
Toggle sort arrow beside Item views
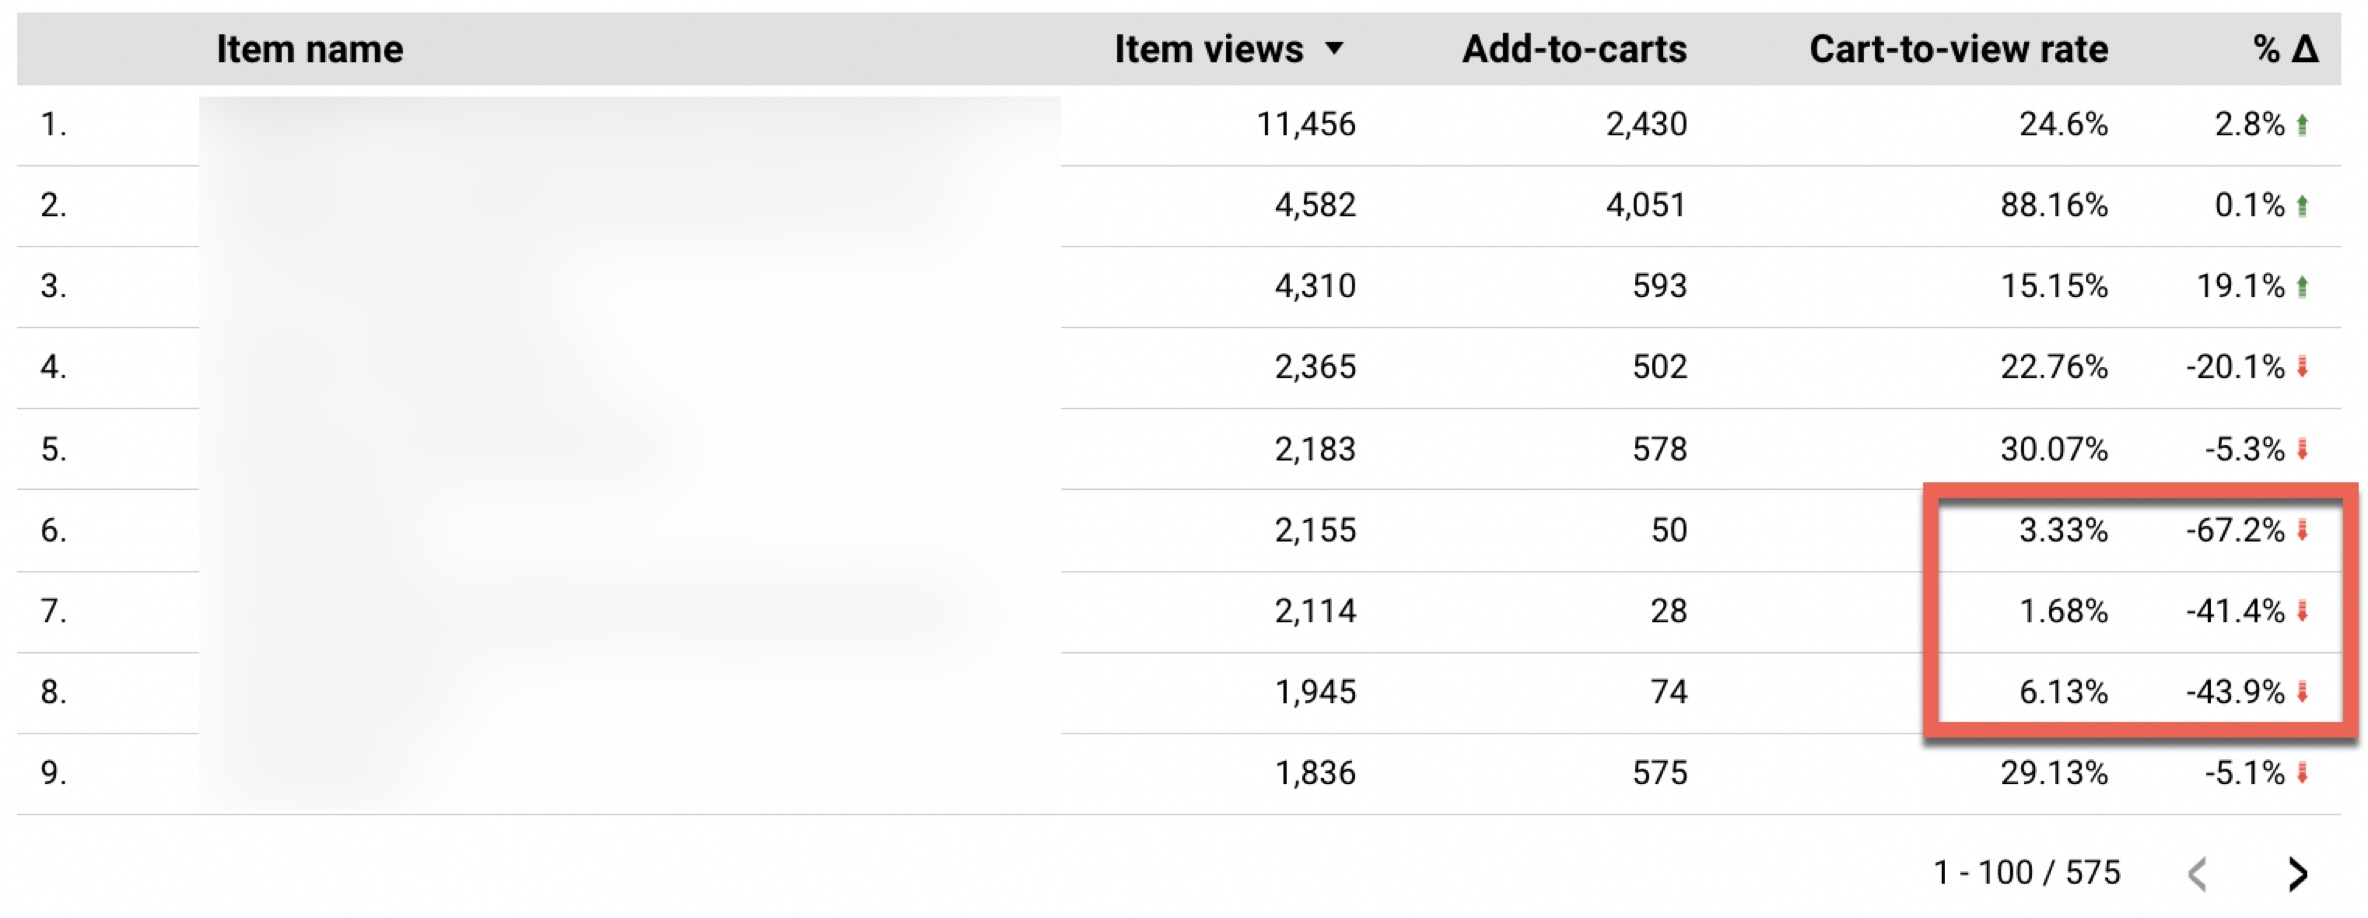(1334, 48)
